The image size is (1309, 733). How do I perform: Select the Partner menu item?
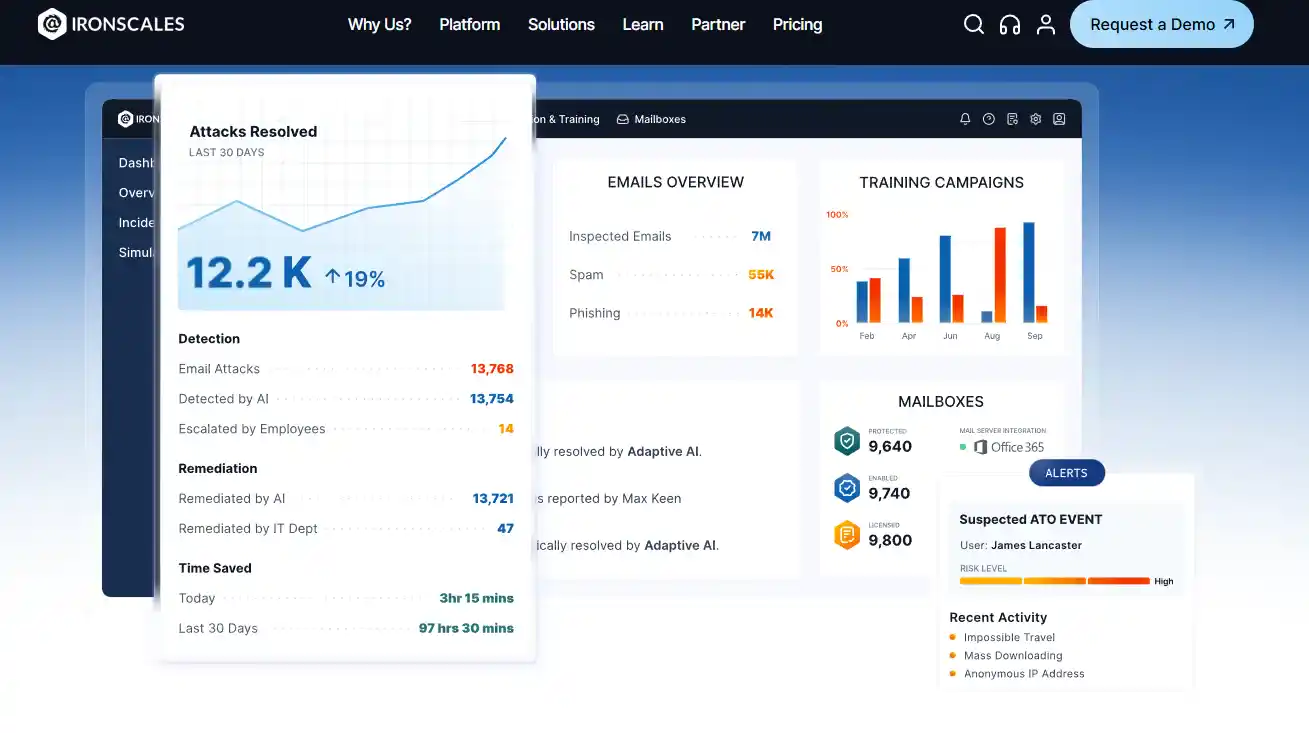718,25
